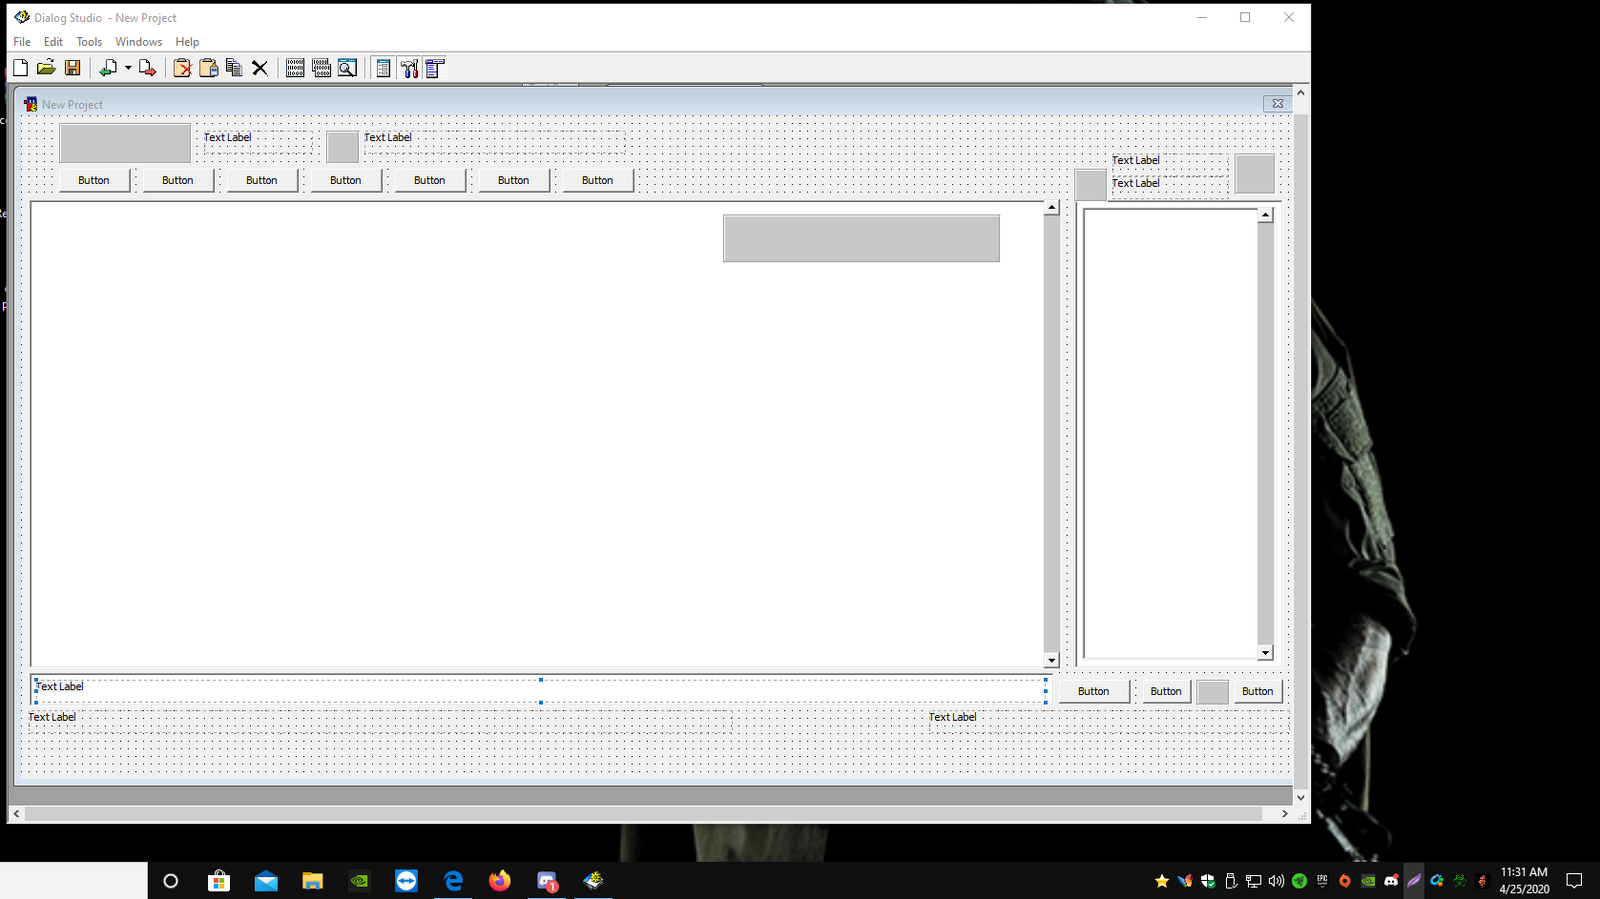Toggle the toolbox panel with hammer icon
Image resolution: width=1600 pixels, height=899 pixels.
pyautogui.click(x=409, y=68)
